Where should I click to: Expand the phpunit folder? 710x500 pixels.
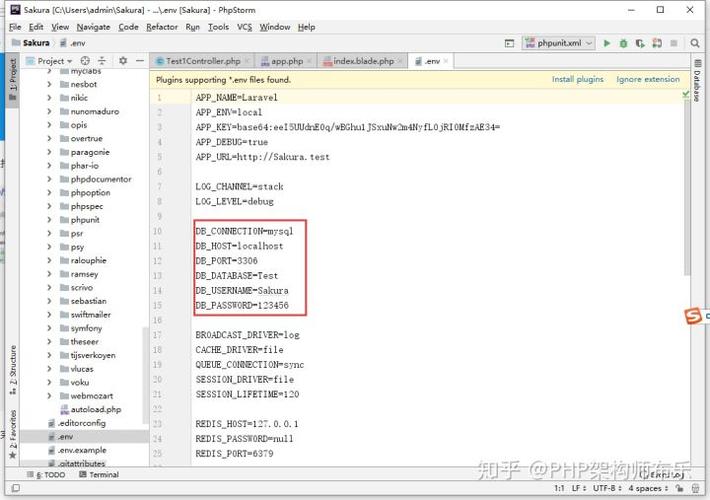click(49, 220)
